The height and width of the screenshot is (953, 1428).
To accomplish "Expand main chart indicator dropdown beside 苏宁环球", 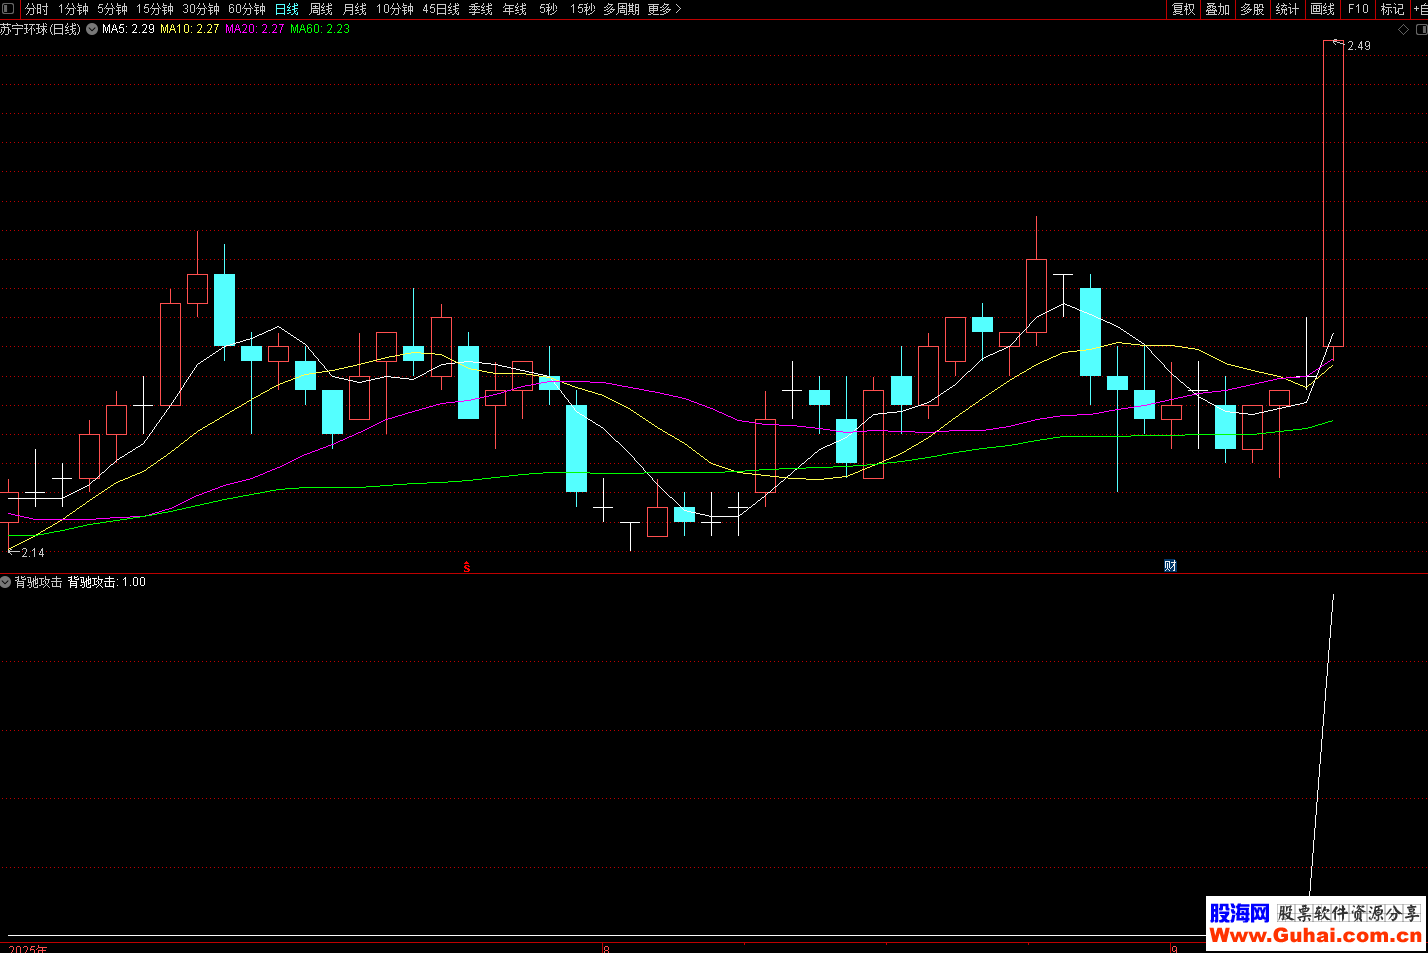I will [x=92, y=29].
